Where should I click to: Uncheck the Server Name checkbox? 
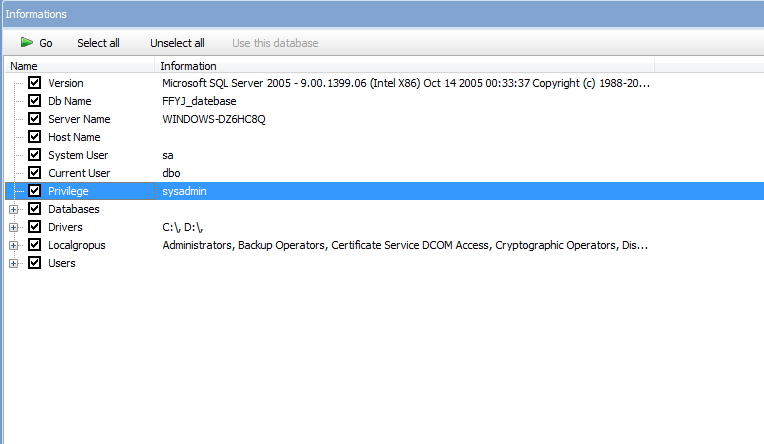click(x=34, y=118)
